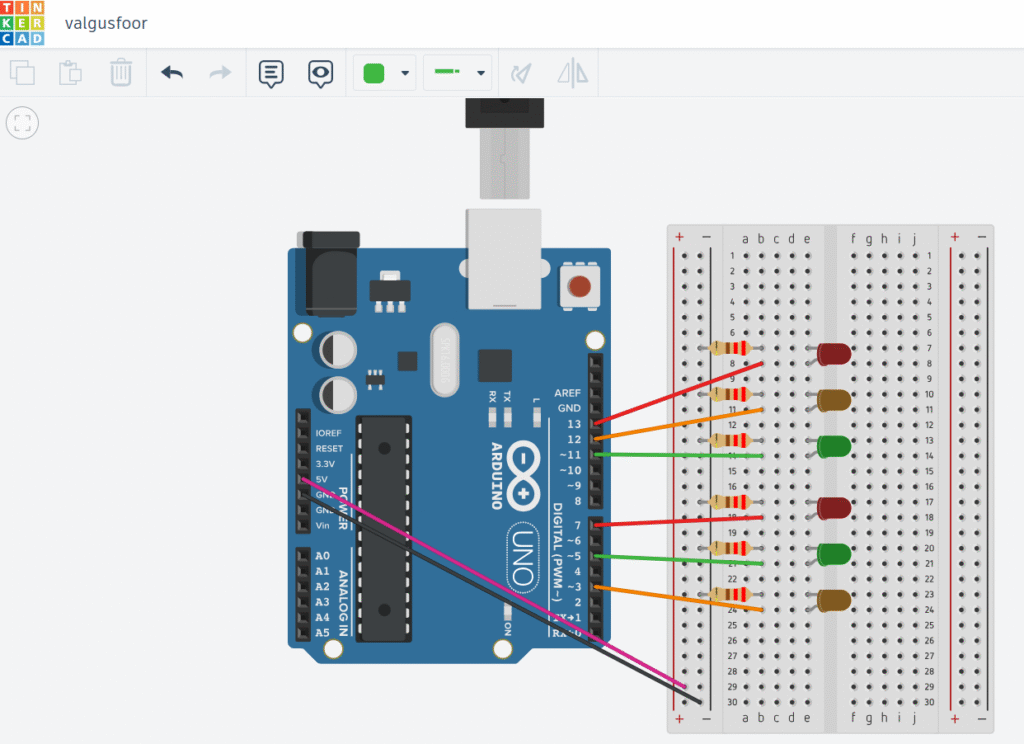Select the resistor on breadboard row 23
The image size is (1024, 744).
coord(731,594)
